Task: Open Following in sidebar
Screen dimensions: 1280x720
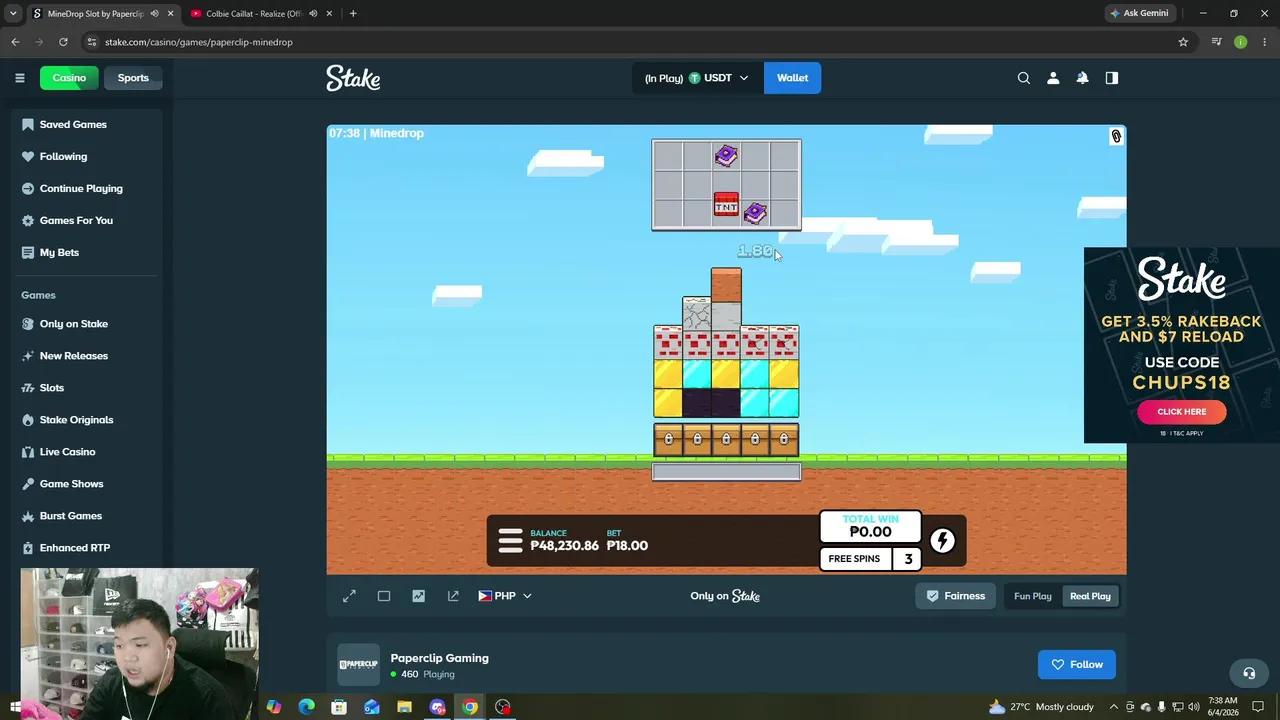Action: [x=63, y=156]
